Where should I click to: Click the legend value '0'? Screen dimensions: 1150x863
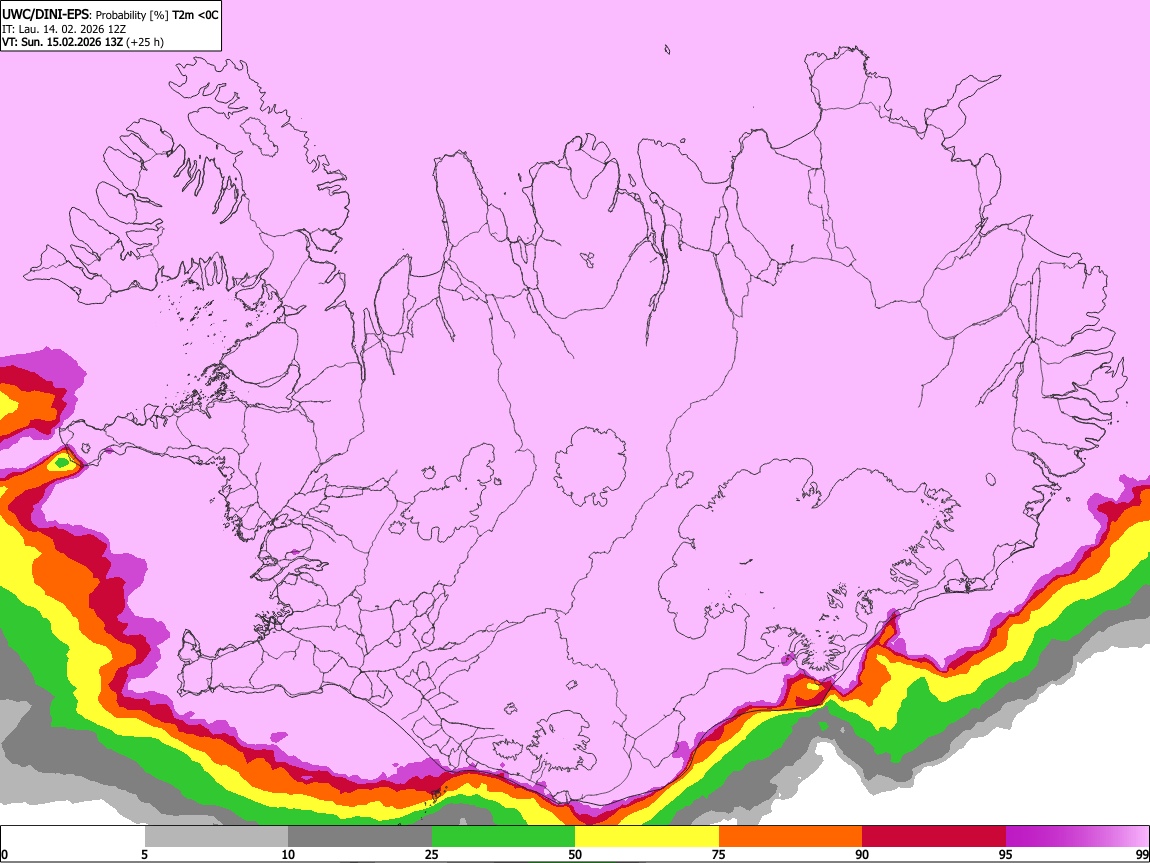5,854
